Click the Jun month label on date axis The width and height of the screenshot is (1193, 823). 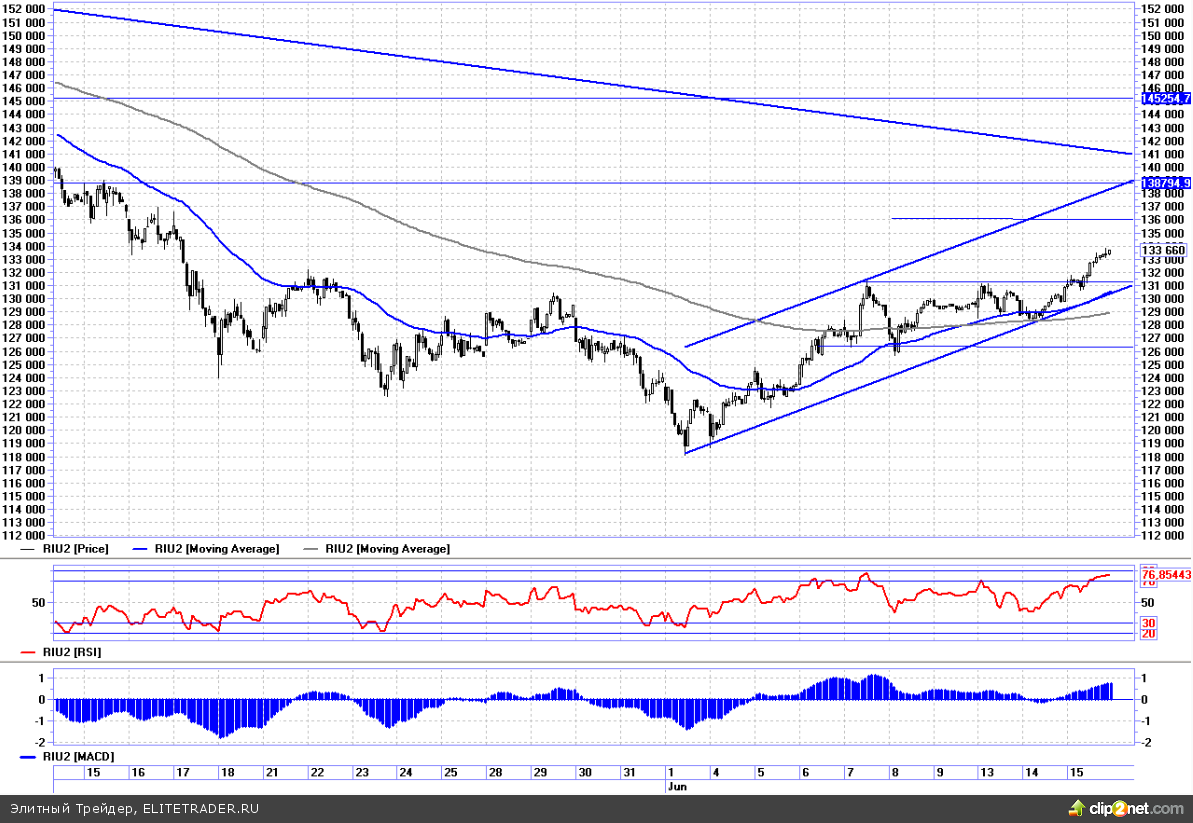(677, 786)
